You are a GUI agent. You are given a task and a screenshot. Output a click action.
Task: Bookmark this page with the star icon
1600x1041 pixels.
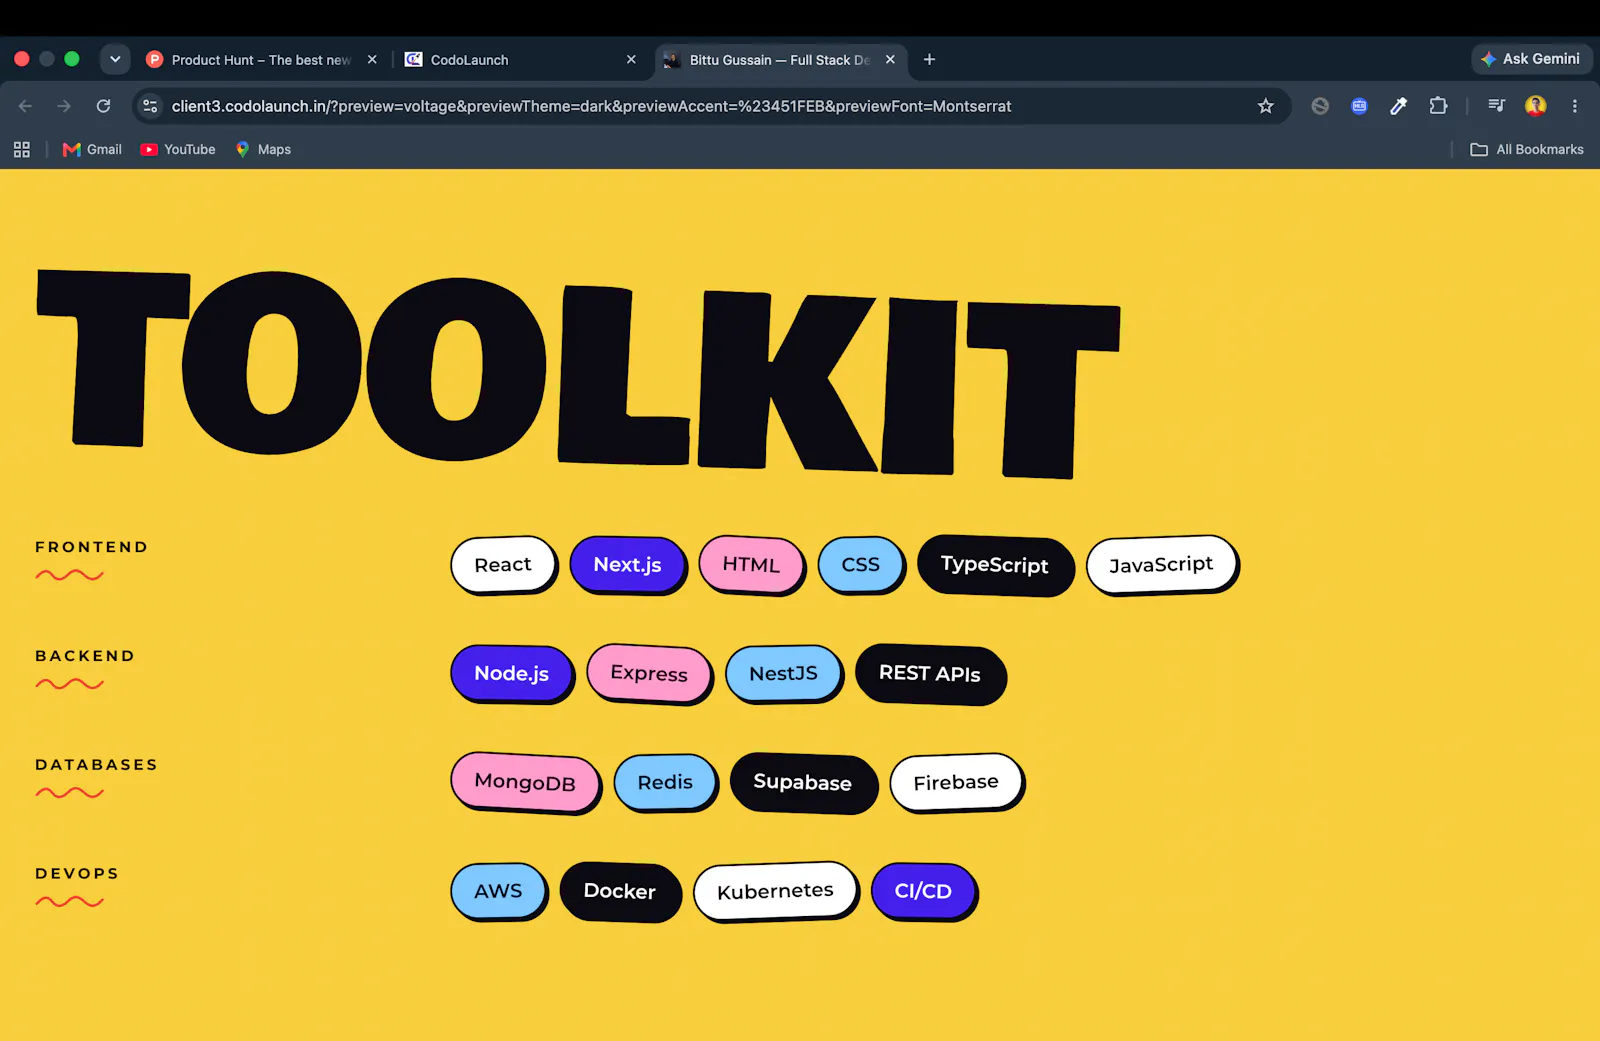tap(1265, 106)
